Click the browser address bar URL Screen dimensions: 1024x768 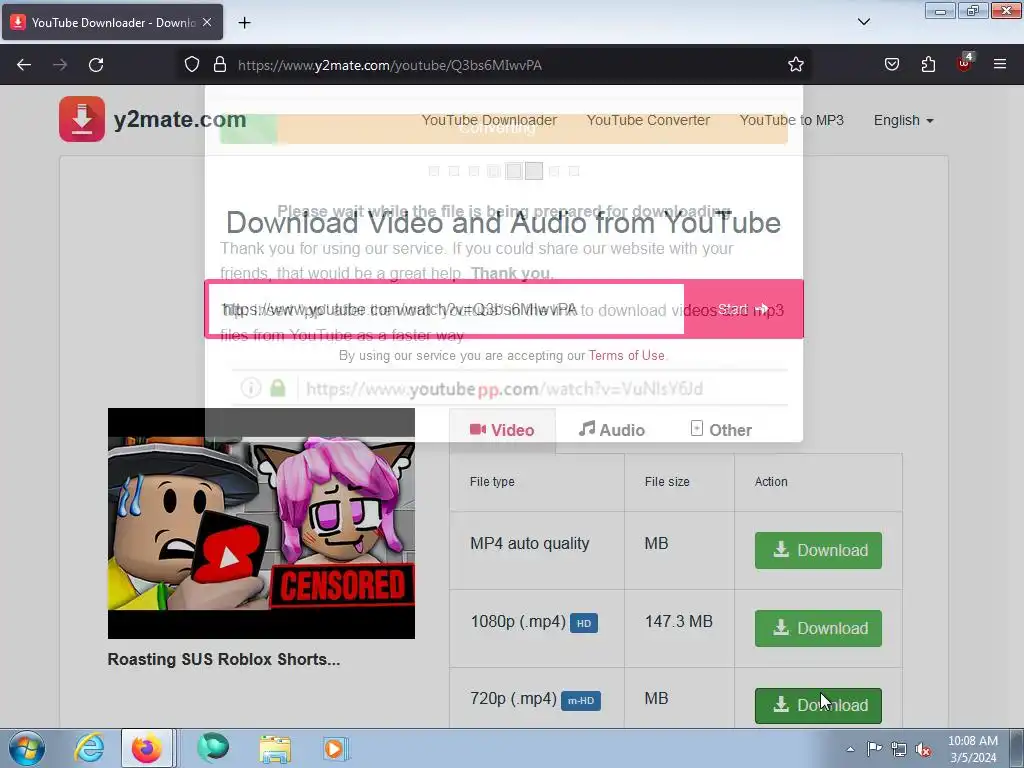390,65
